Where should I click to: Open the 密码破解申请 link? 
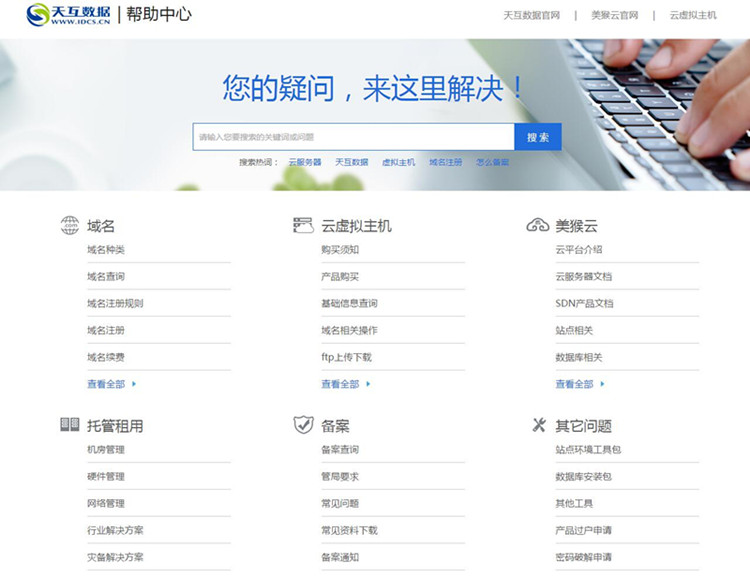[583, 557]
